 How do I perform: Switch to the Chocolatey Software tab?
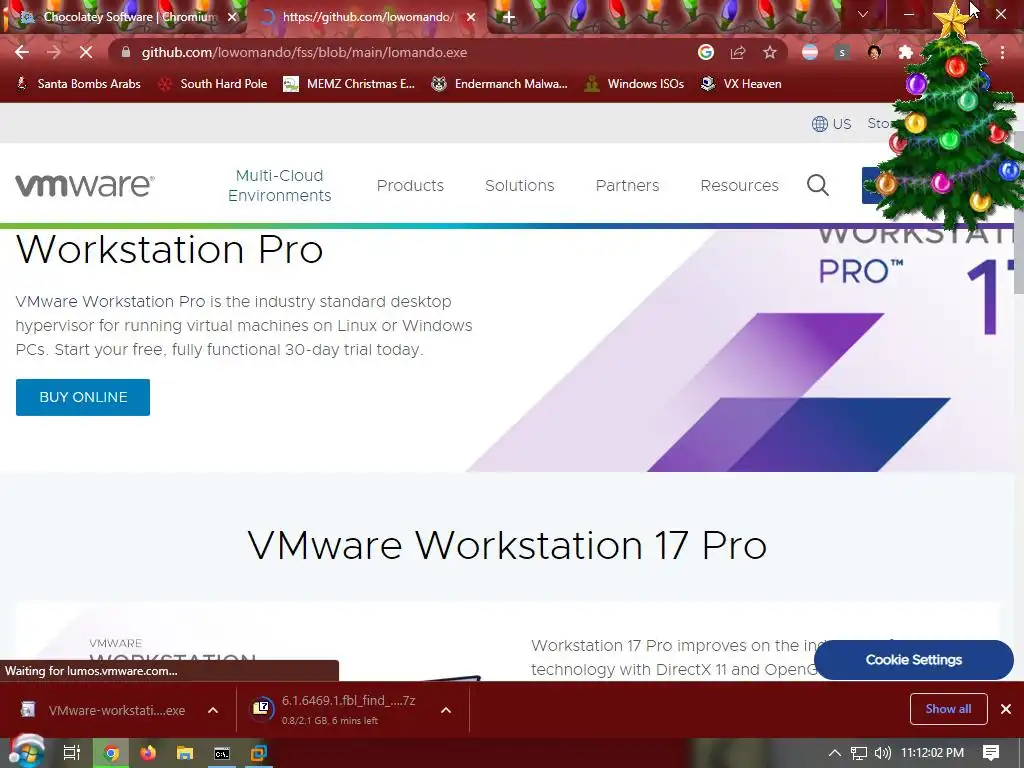coord(124,18)
